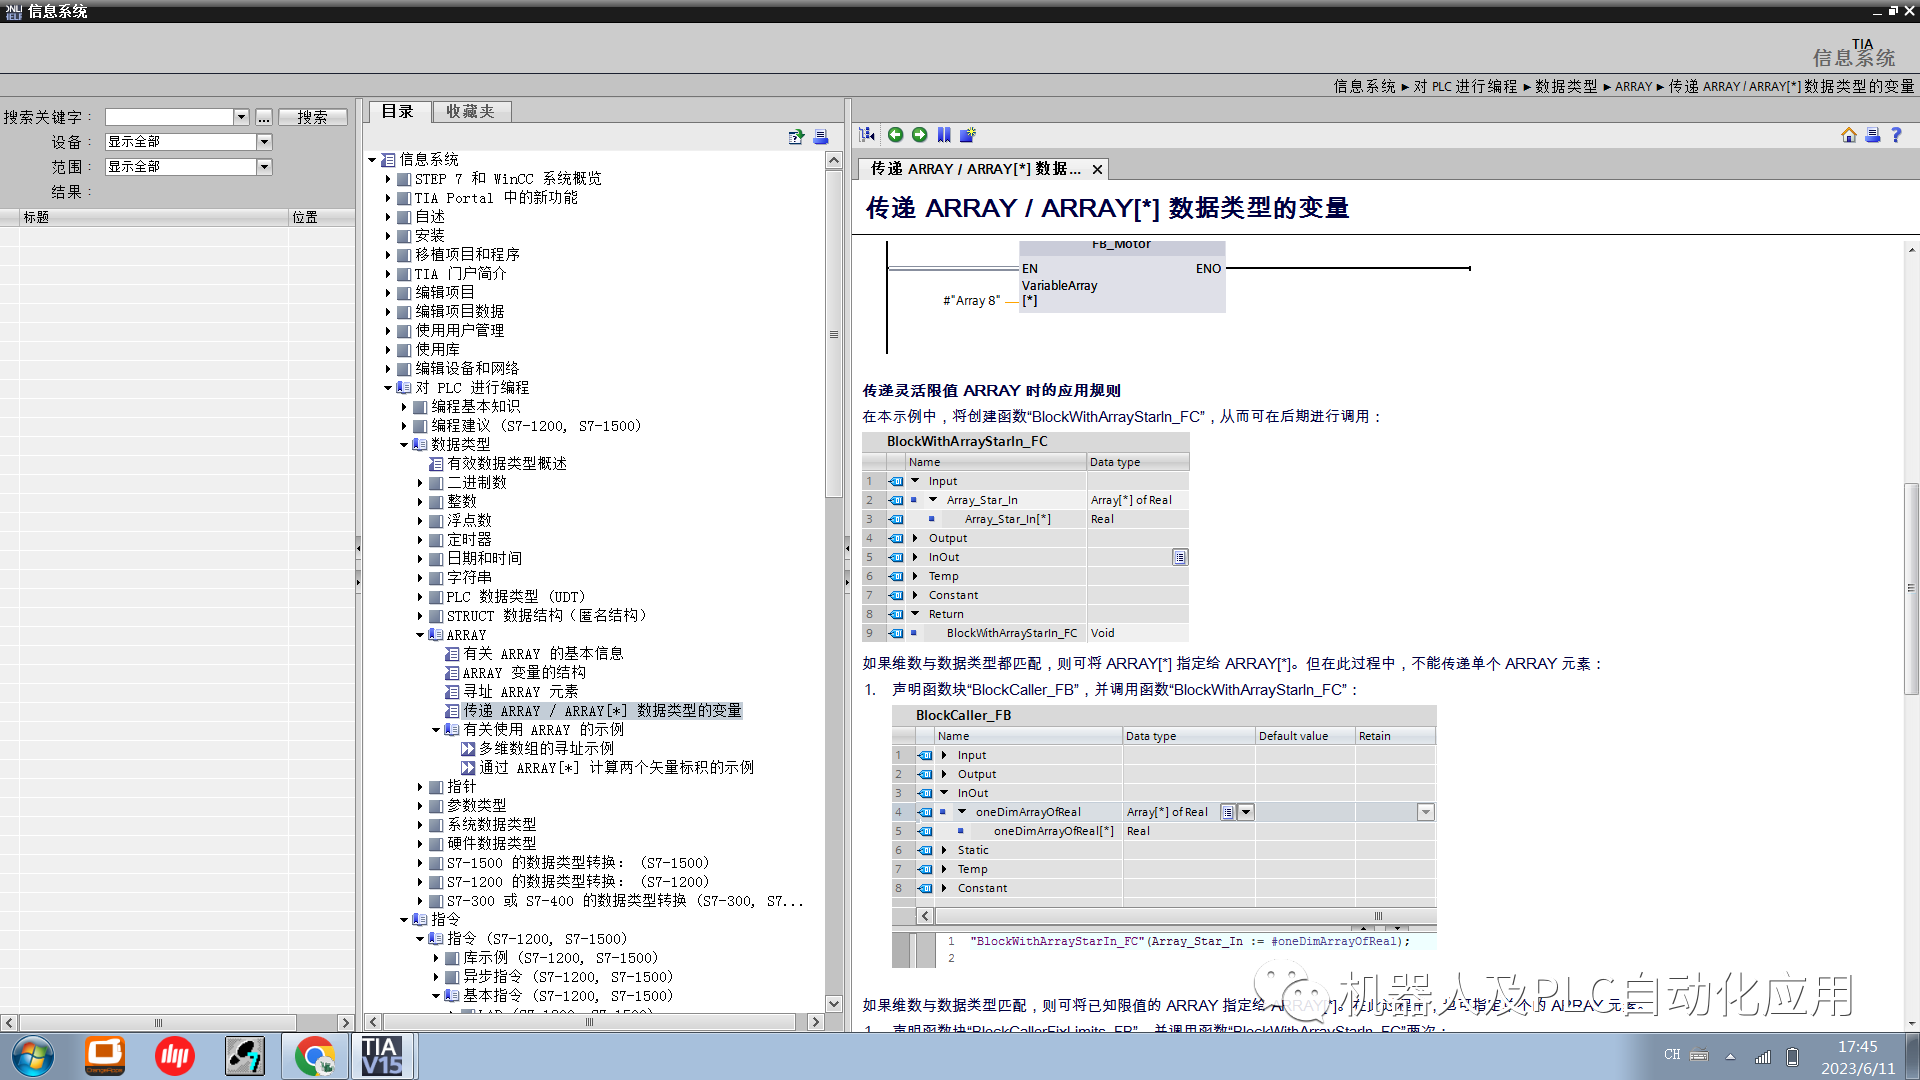Click the oneDimArrayOfReal Retain column dropdown
Screen dimensions: 1920x1080
[1426, 812]
